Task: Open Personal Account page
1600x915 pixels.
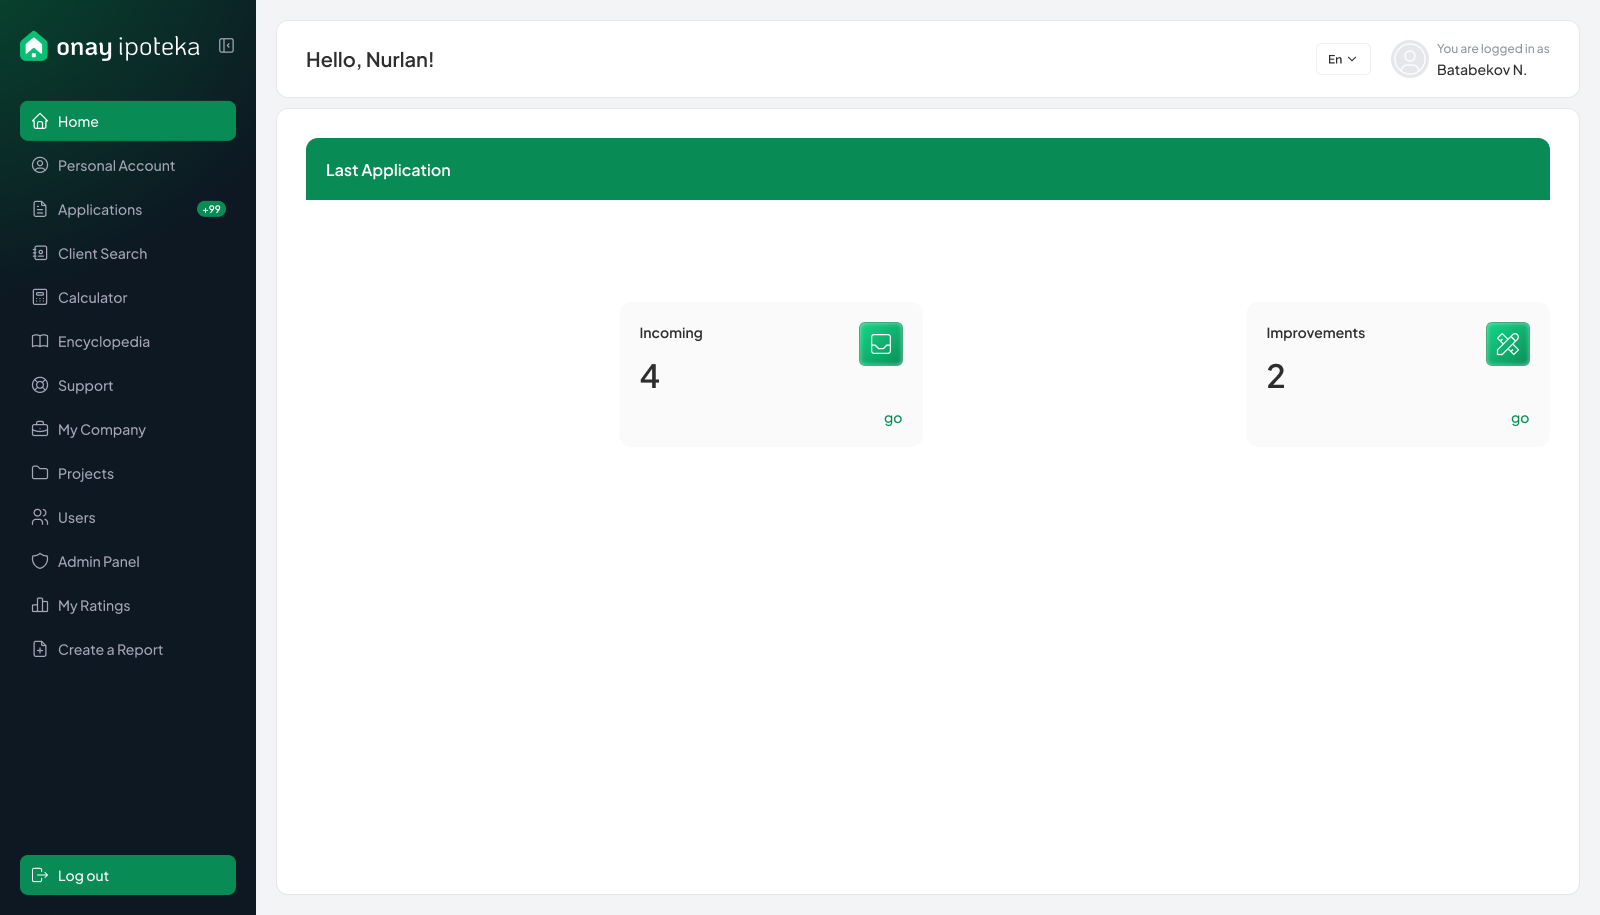Action: click(x=116, y=166)
